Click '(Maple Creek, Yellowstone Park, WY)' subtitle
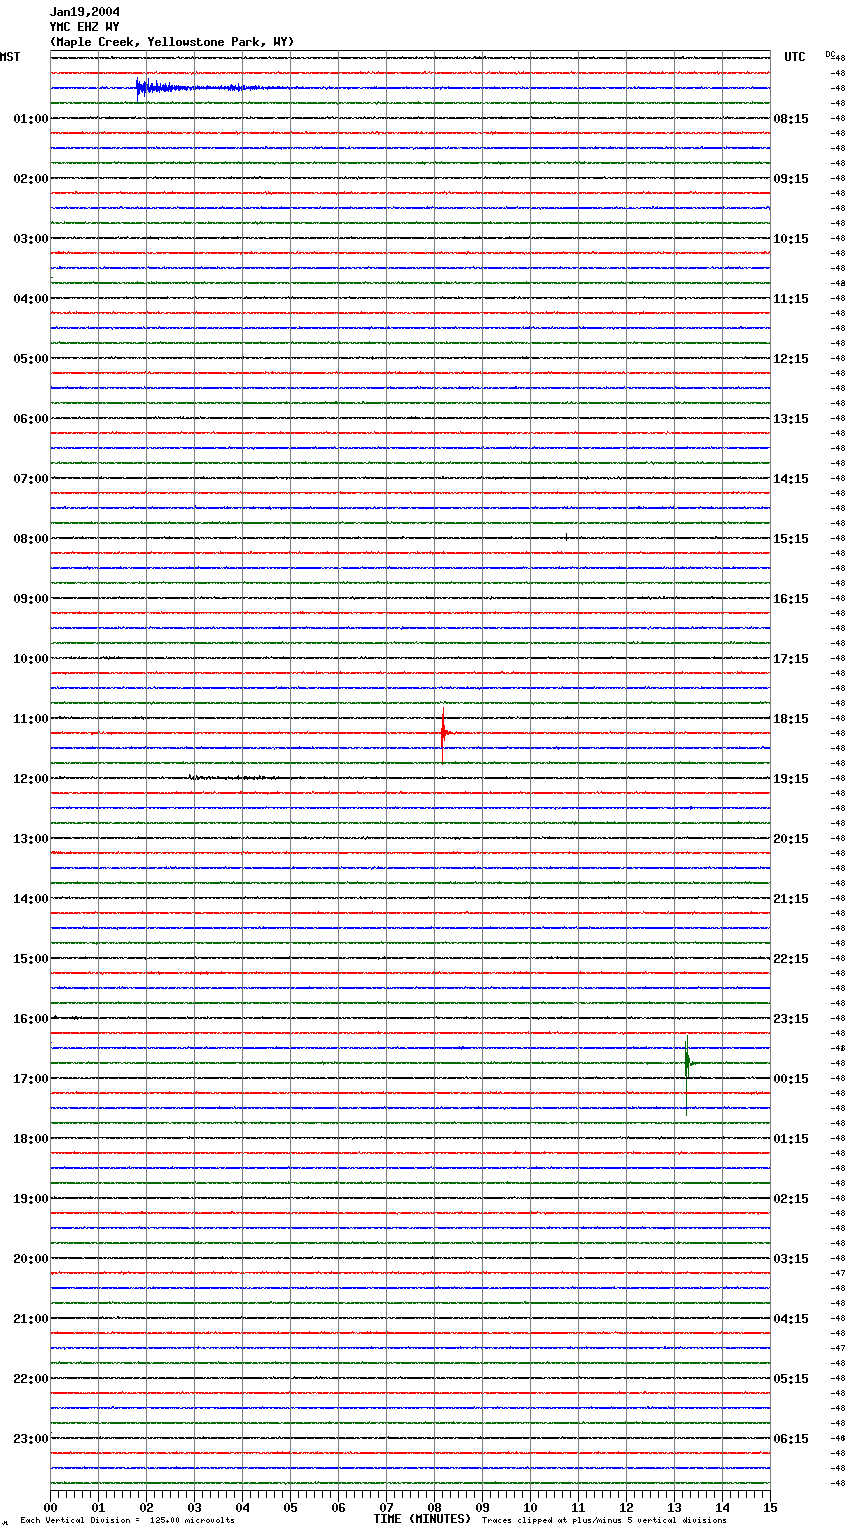 (172, 42)
